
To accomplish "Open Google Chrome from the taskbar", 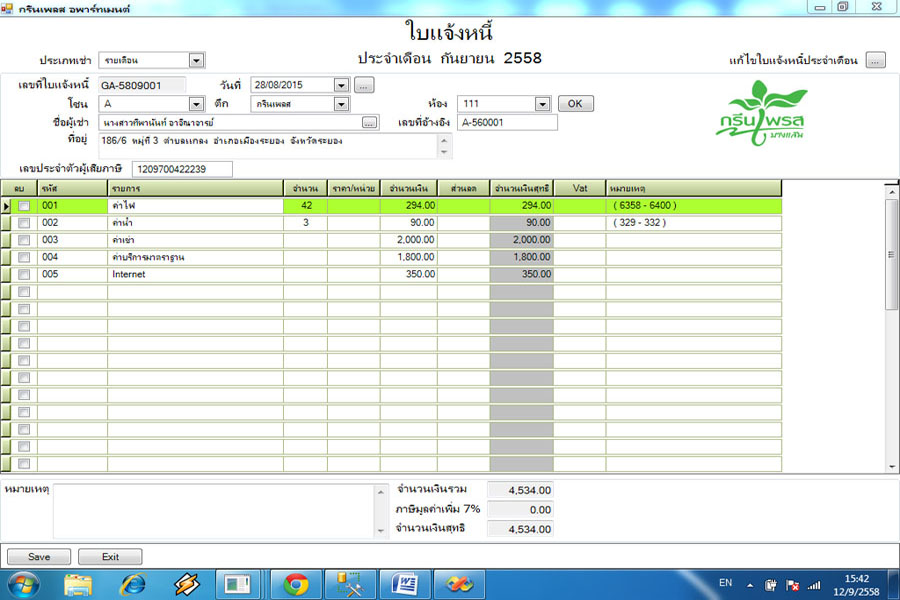I will 295,583.
